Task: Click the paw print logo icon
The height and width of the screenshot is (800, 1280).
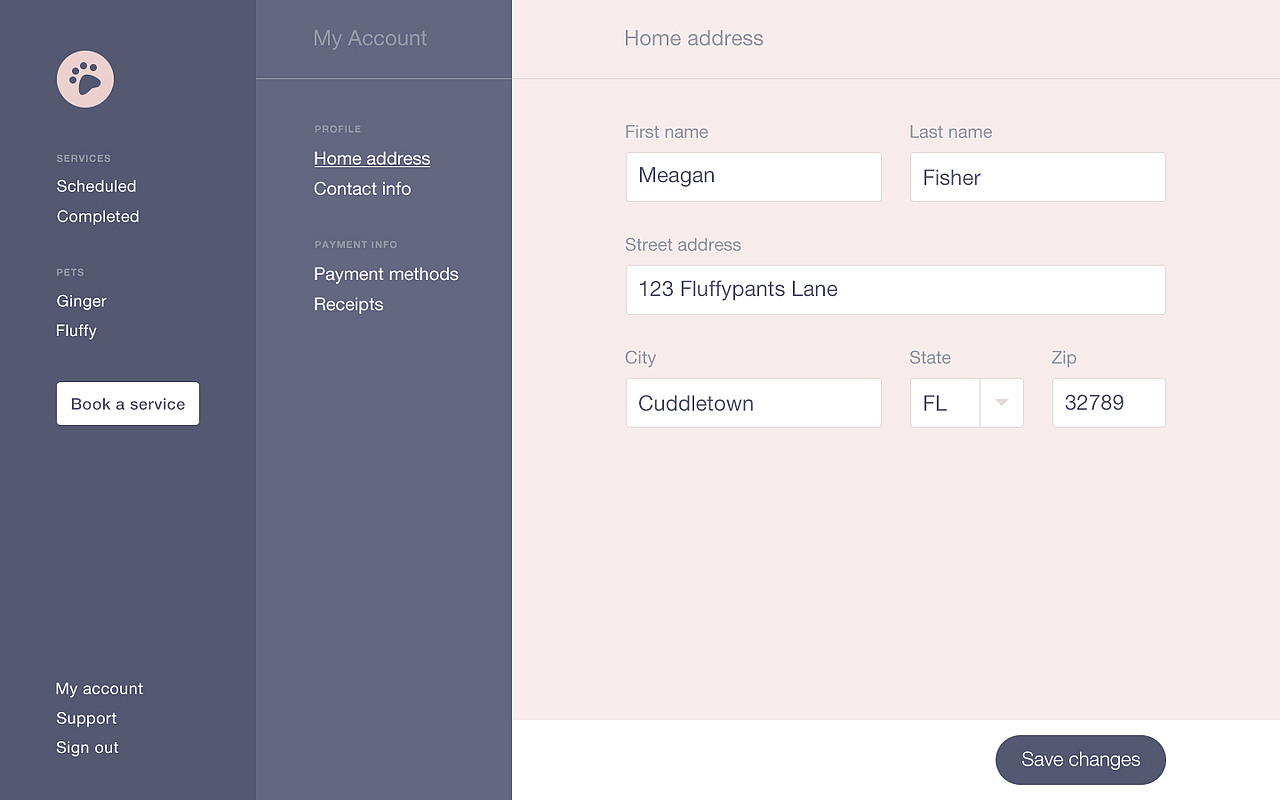Action: (x=85, y=79)
